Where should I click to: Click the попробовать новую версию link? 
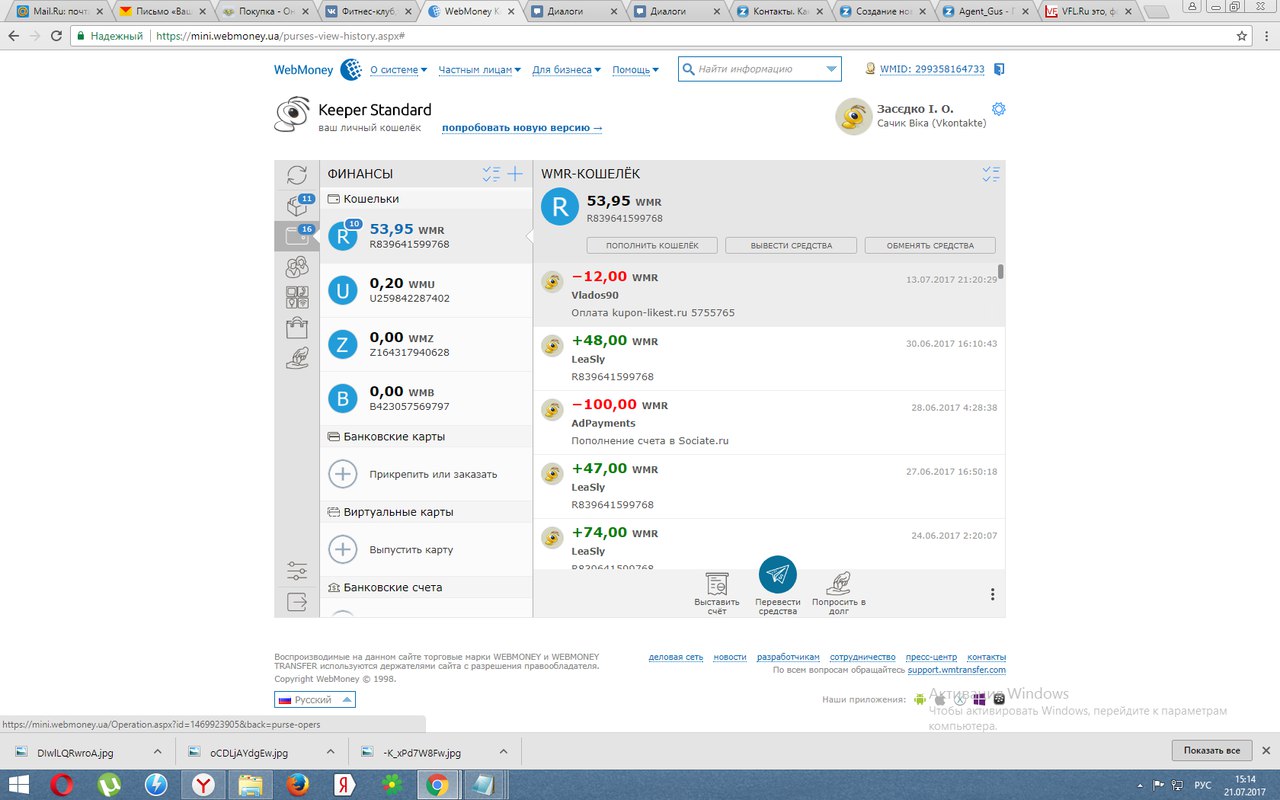(522, 128)
